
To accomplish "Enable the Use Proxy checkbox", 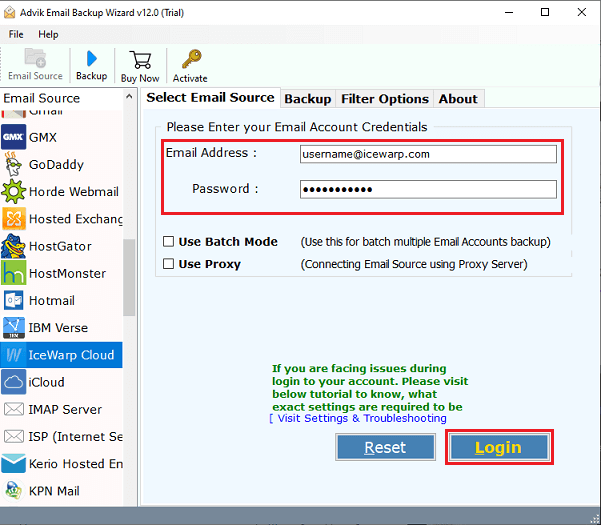I will [168, 264].
